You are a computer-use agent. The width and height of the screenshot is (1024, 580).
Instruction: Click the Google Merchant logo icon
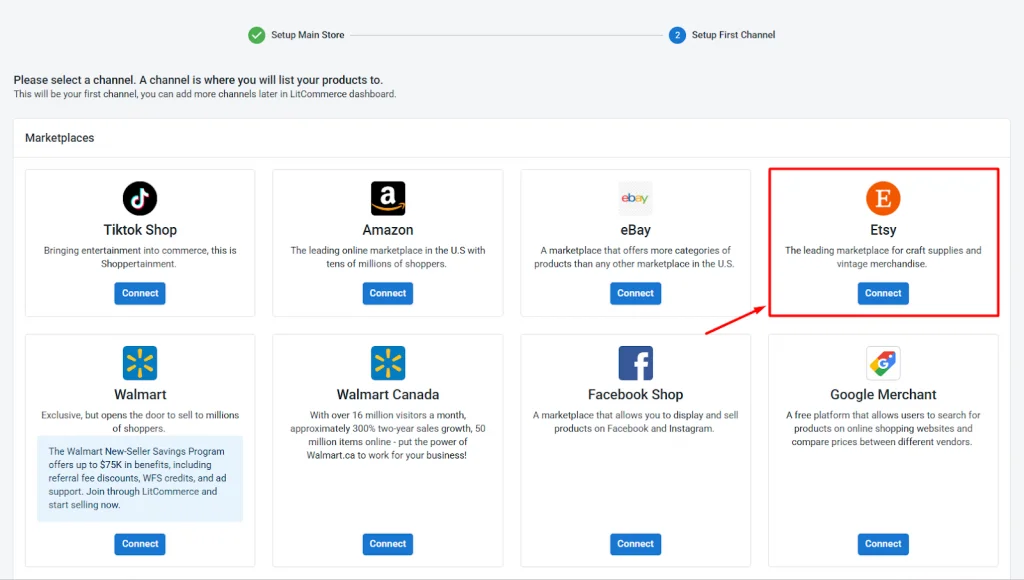(x=883, y=363)
